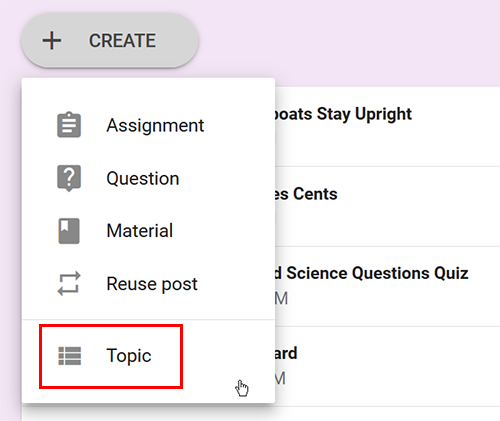500x421 pixels.
Task: Click the Material book icon
Action: [x=69, y=231]
